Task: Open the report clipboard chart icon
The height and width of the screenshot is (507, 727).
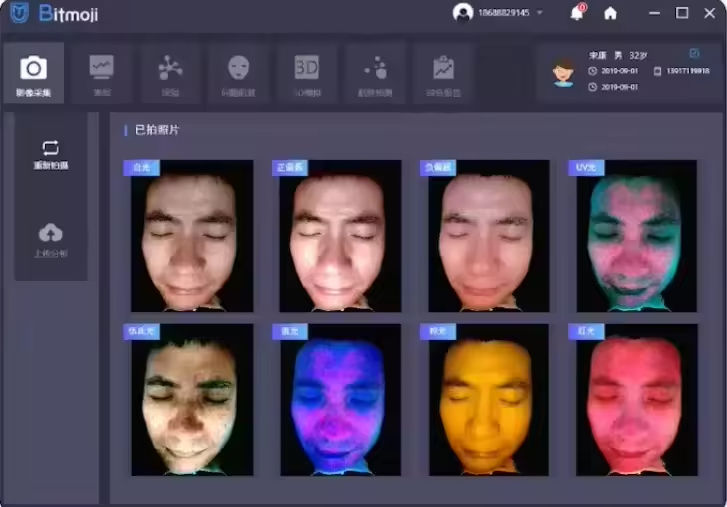Action: [x=443, y=72]
